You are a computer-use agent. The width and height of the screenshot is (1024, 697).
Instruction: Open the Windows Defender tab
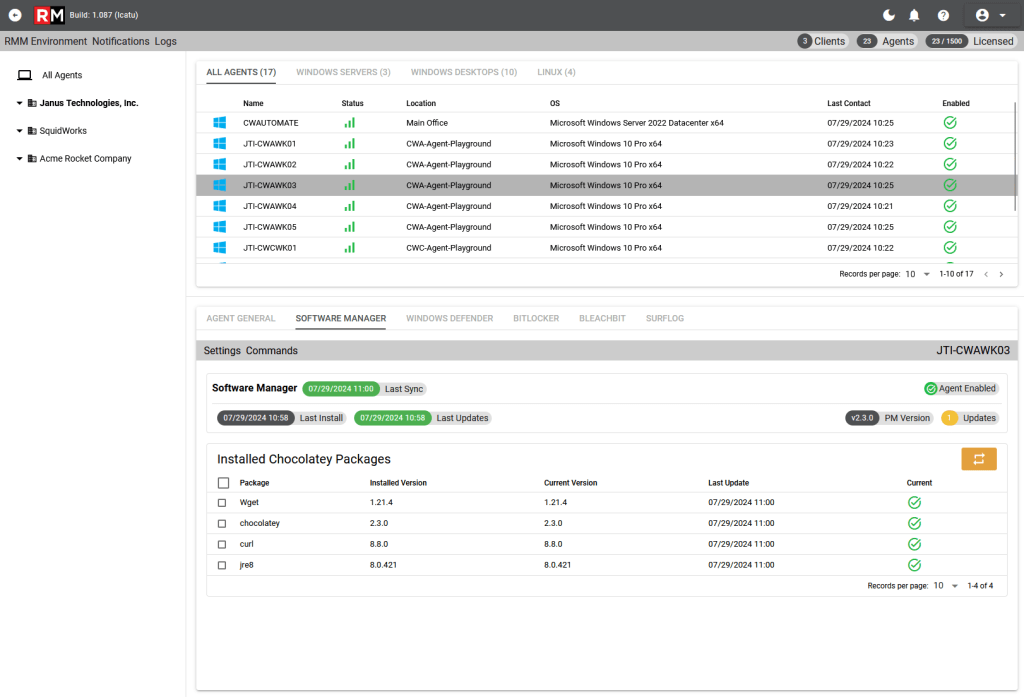tap(449, 318)
